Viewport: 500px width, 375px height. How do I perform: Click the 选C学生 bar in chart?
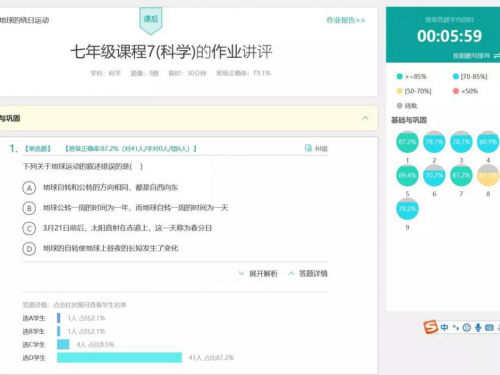click(63, 344)
